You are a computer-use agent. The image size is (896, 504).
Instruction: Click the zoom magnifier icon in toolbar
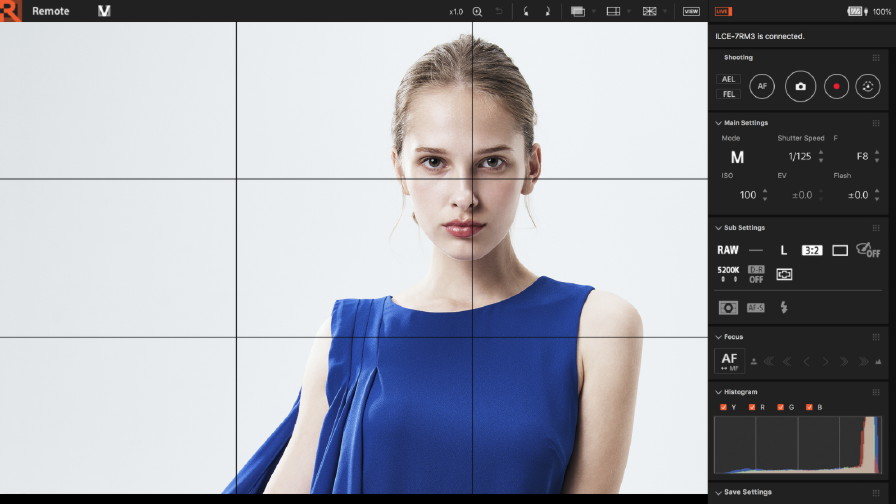click(x=477, y=11)
